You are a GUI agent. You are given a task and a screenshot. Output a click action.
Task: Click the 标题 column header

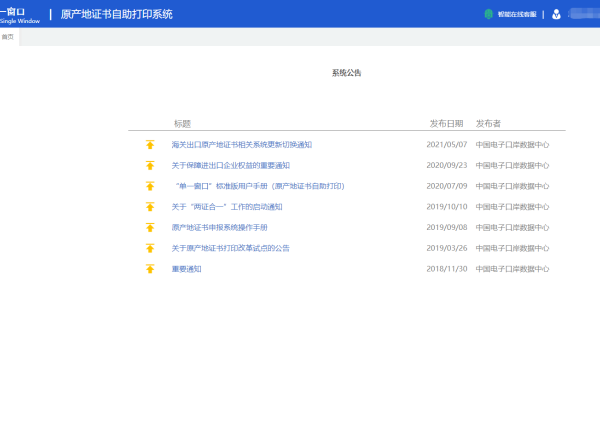[x=182, y=123]
